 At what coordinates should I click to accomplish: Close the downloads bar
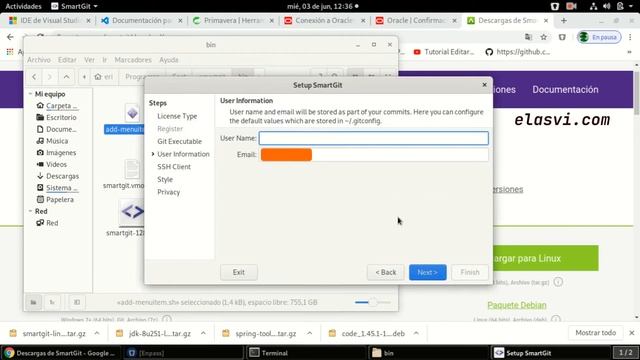632,333
